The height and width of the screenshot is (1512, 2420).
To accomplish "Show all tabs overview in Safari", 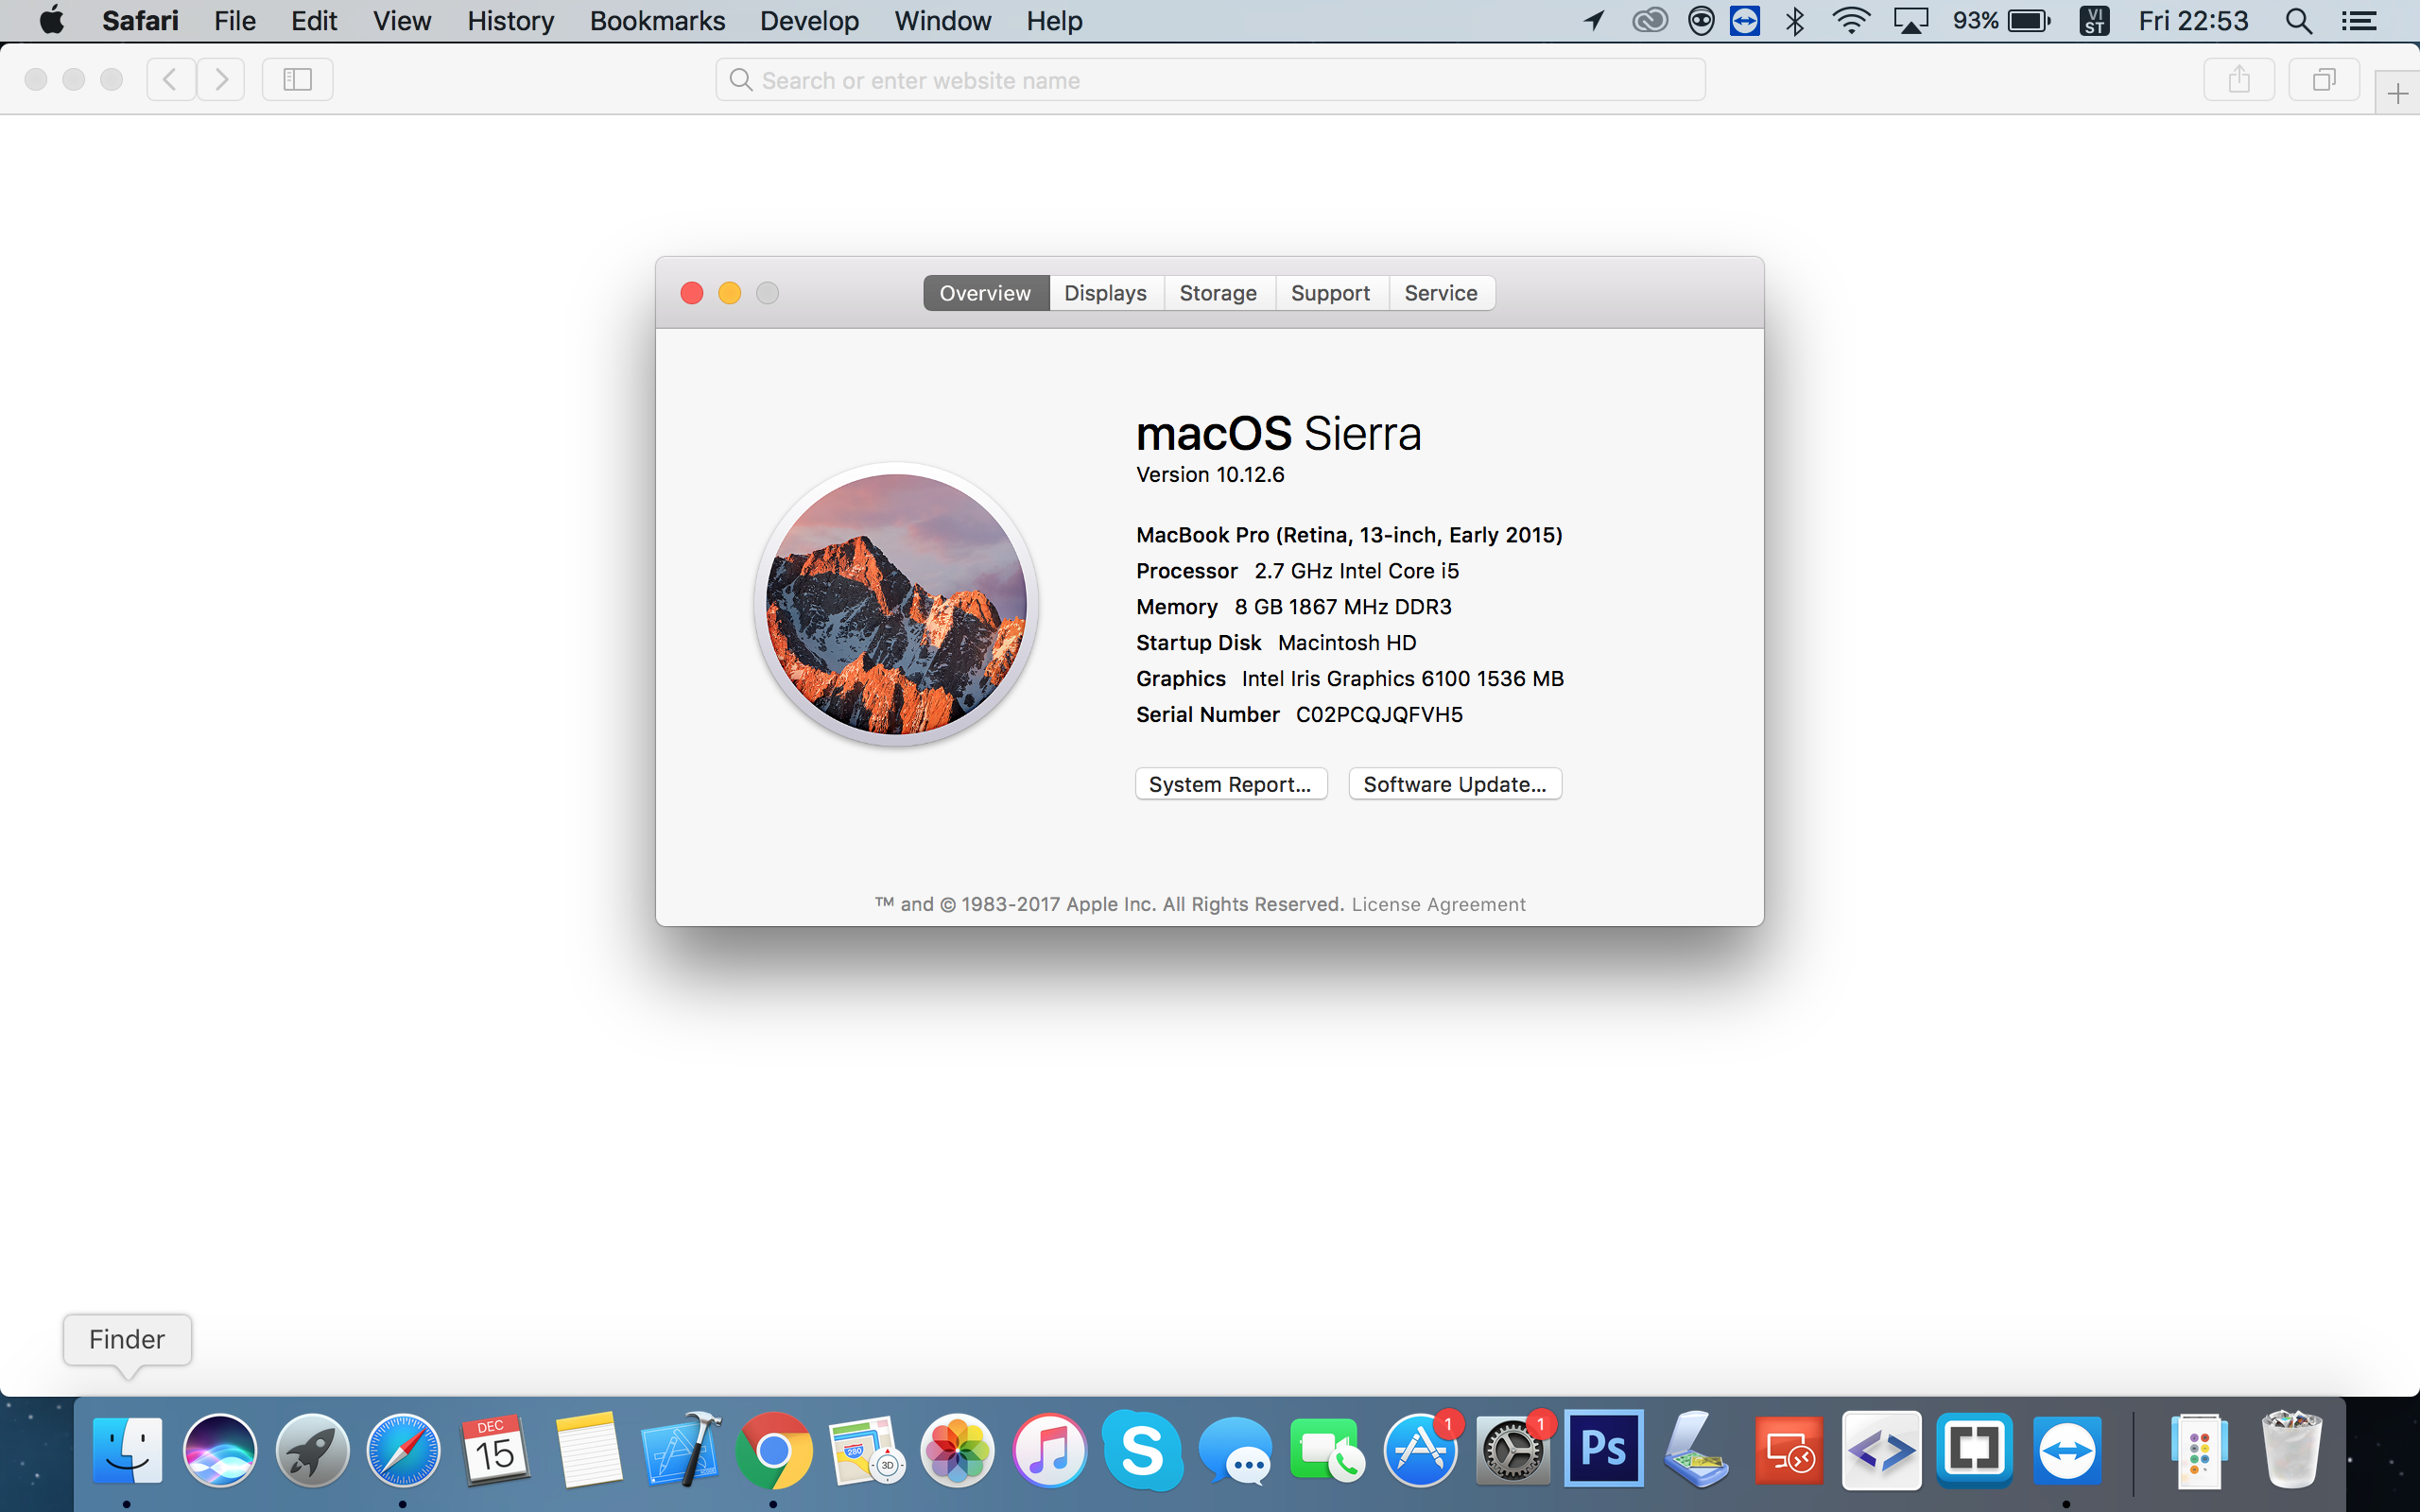I will click(x=2324, y=79).
